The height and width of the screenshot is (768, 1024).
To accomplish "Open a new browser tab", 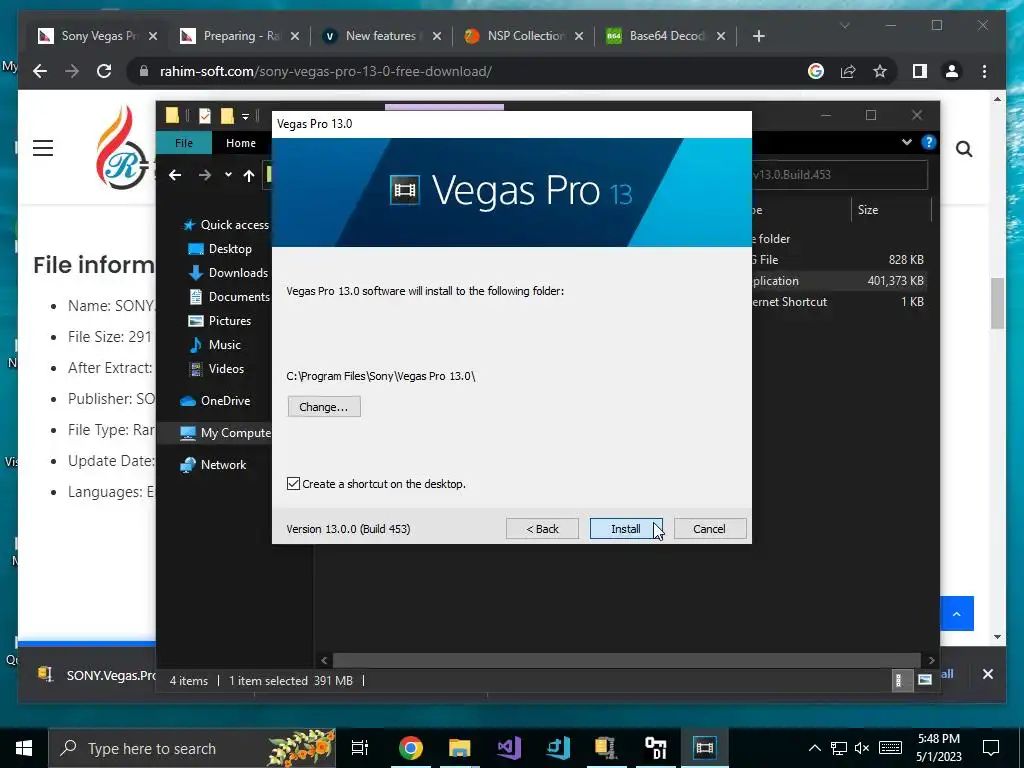I will click(758, 36).
